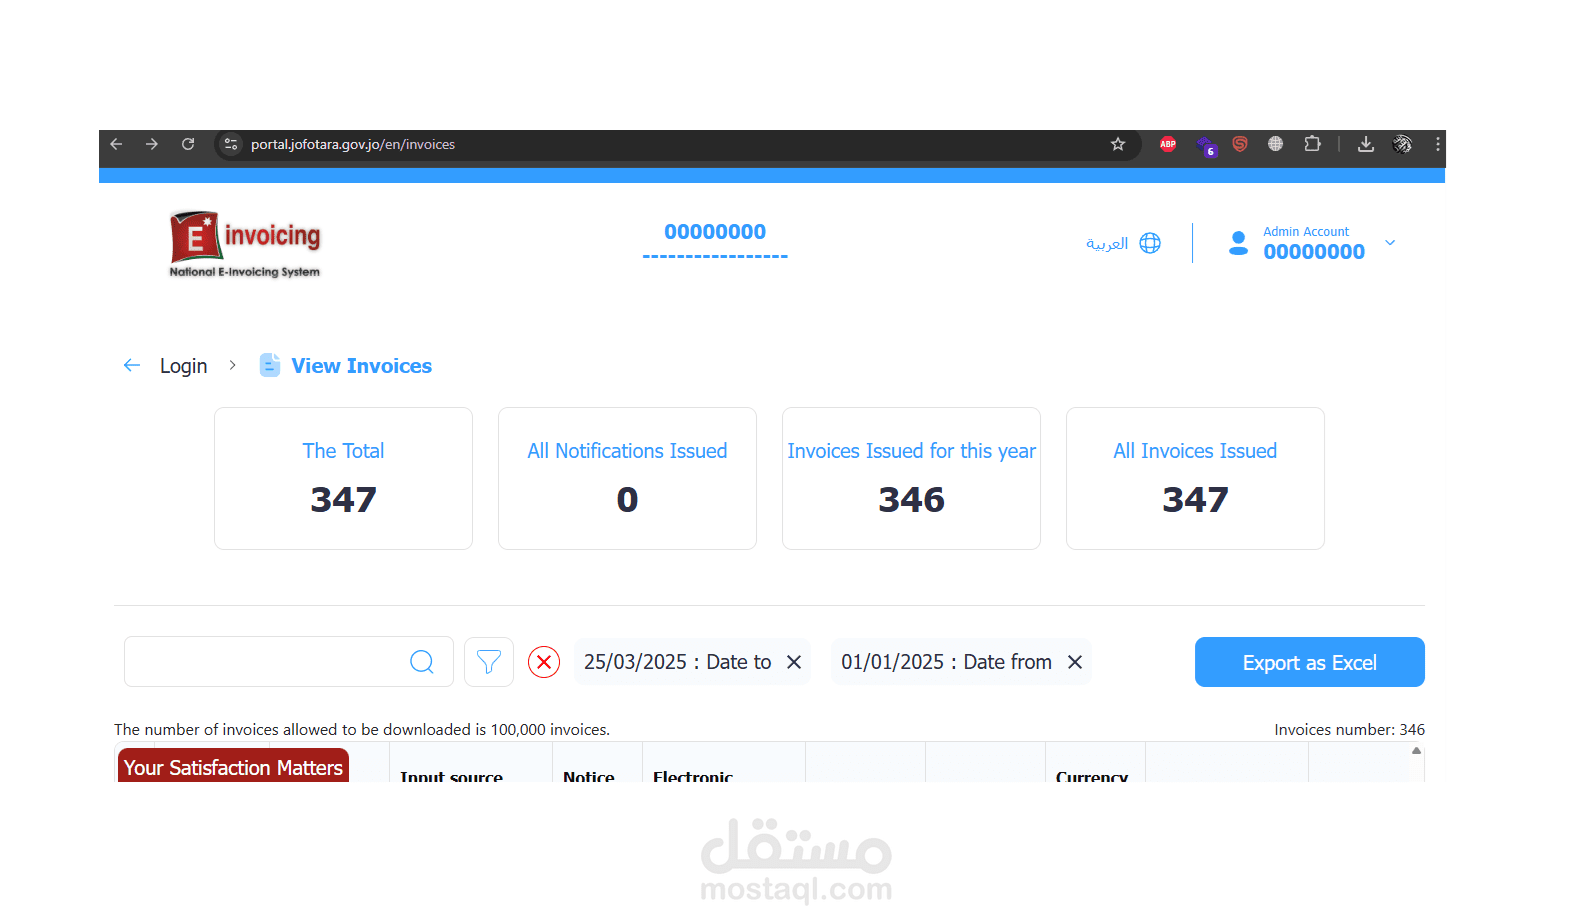Remove the Date from 01/01/2025 filter
This screenshot has height=924, width=1594.
pyautogui.click(x=1075, y=662)
